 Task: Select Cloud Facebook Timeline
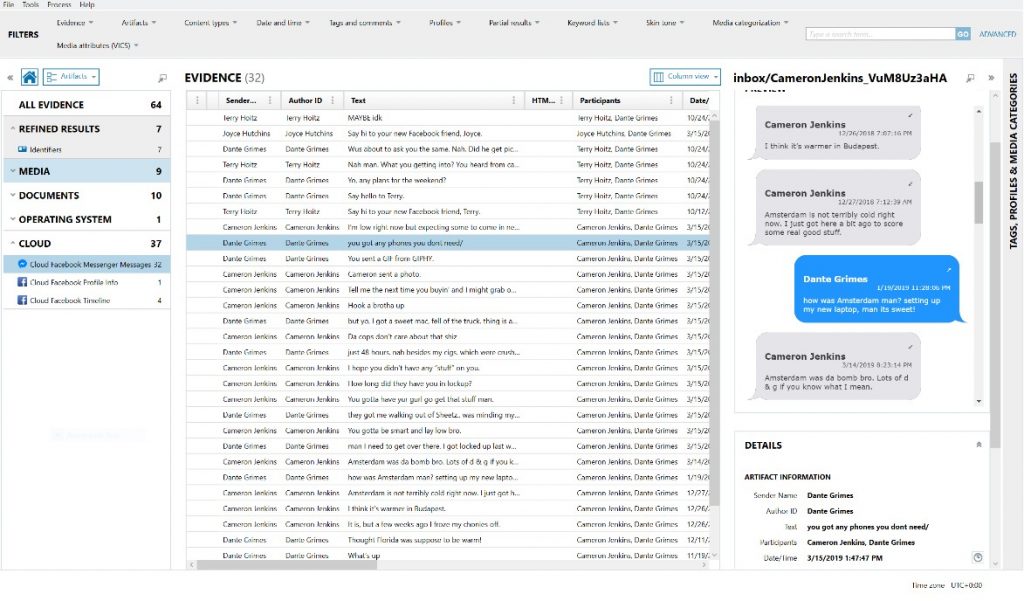point(87,300)
